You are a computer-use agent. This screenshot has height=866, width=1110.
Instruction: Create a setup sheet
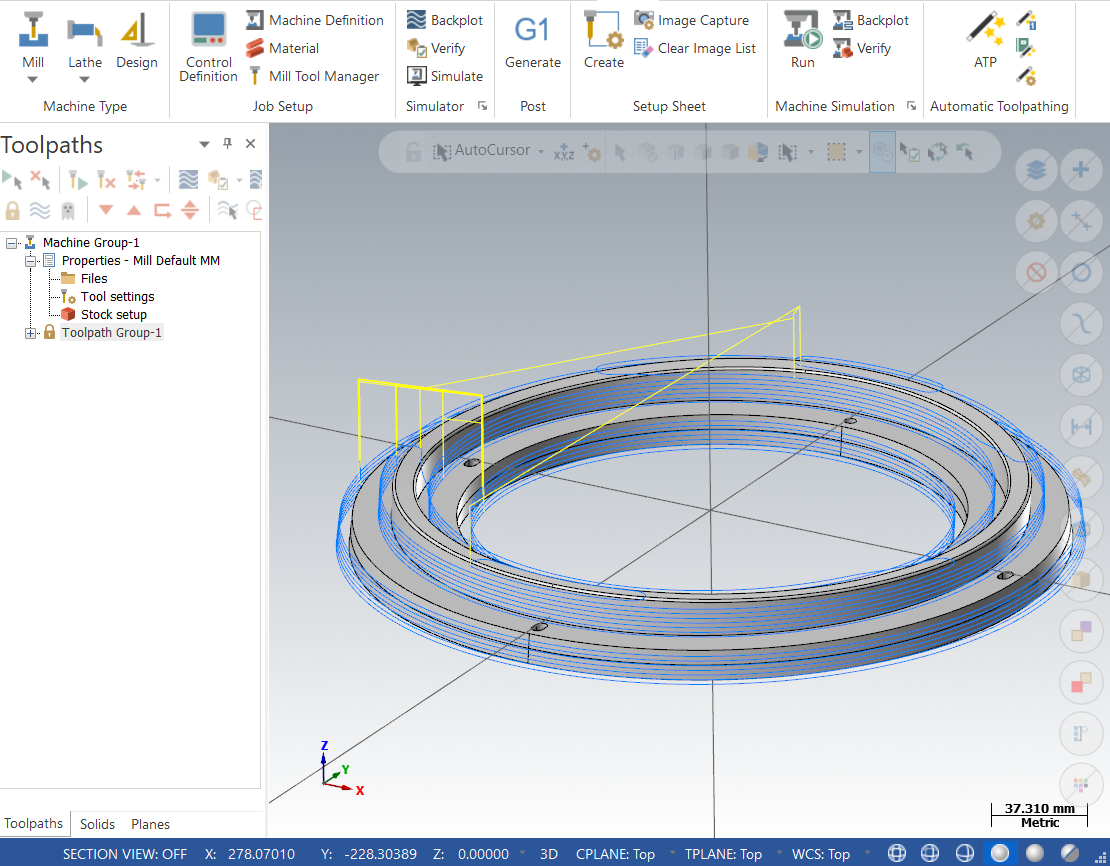tap(603, 44)
